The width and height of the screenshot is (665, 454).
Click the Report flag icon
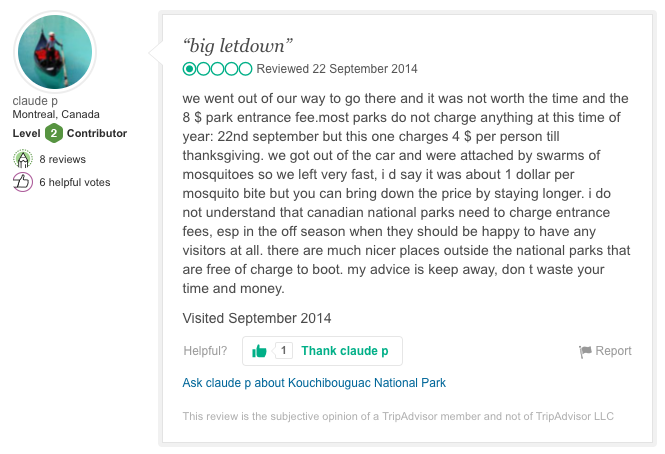[x=585, y=352]
